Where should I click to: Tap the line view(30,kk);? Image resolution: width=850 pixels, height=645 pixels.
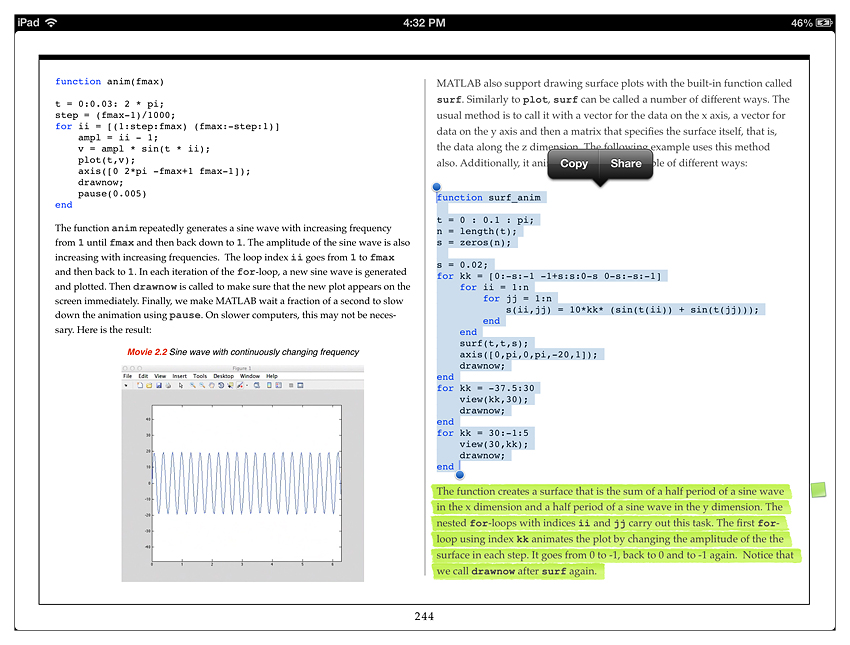pyautogui.click(x=493, y=444)
